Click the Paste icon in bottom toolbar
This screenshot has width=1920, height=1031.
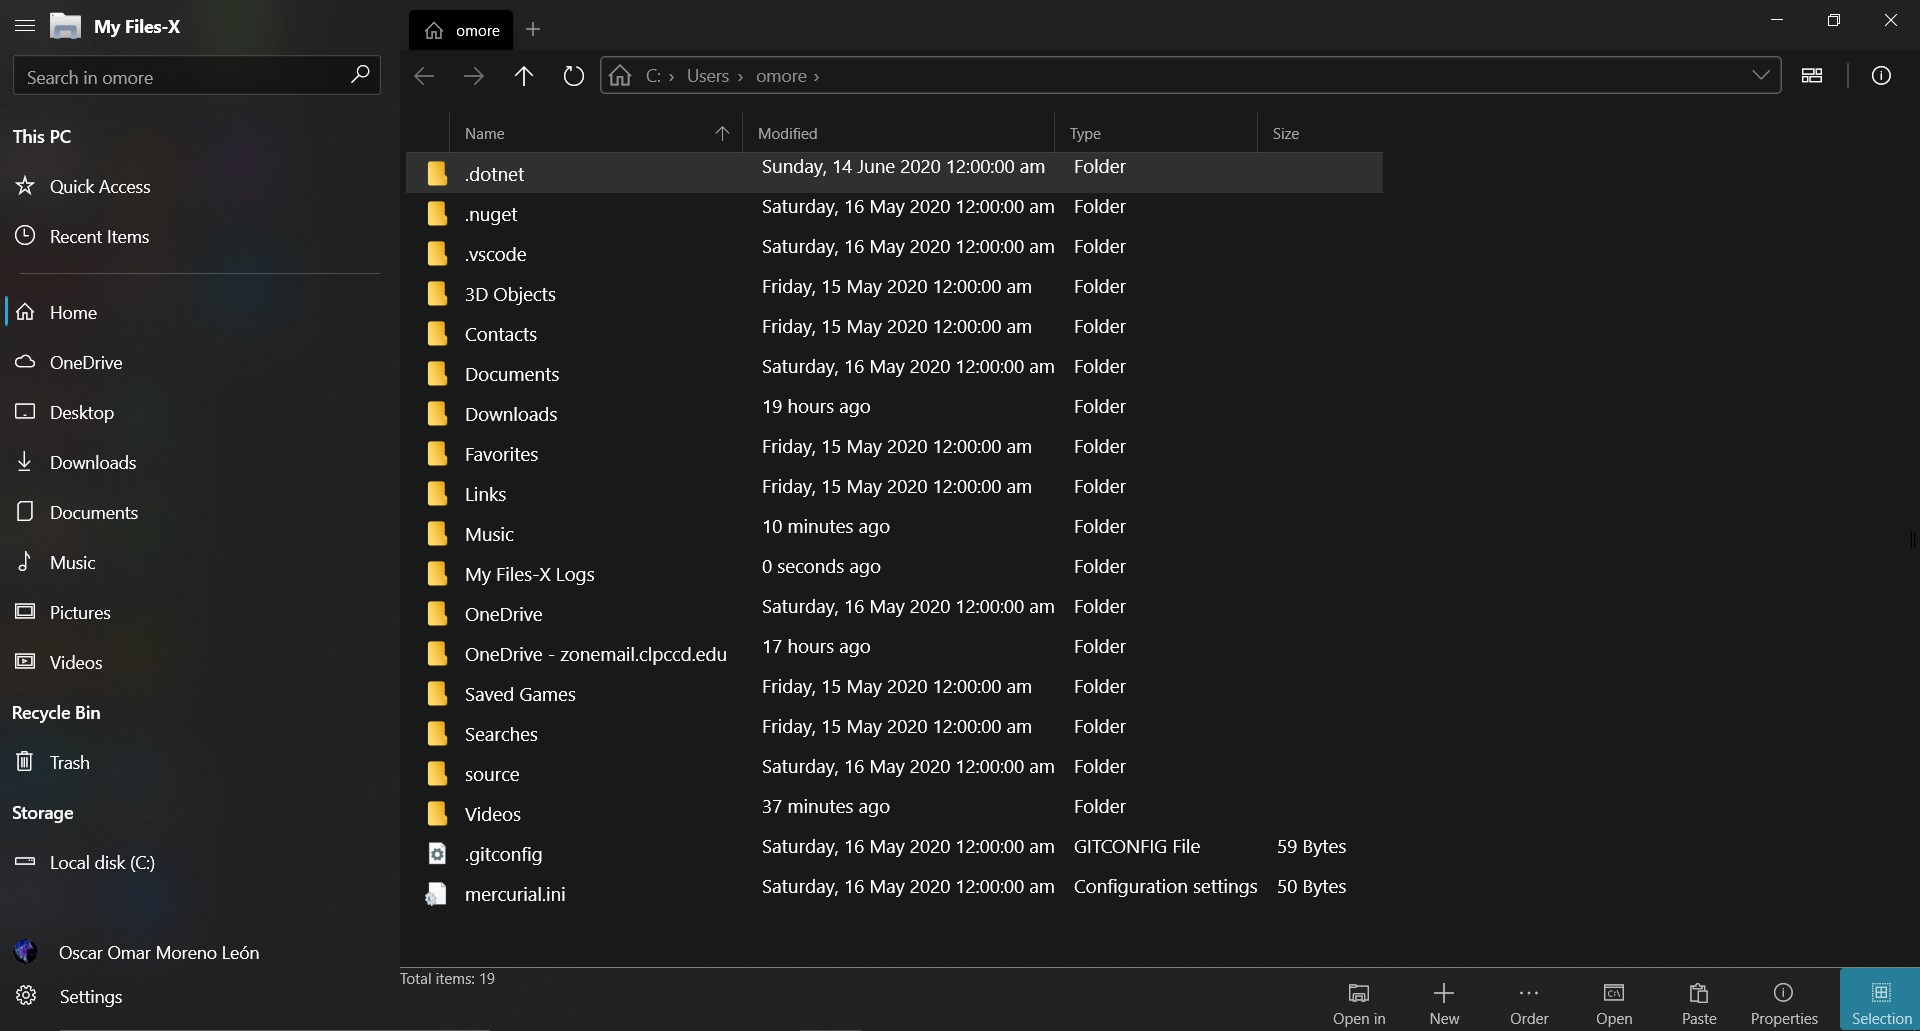coord(1699,1000)
